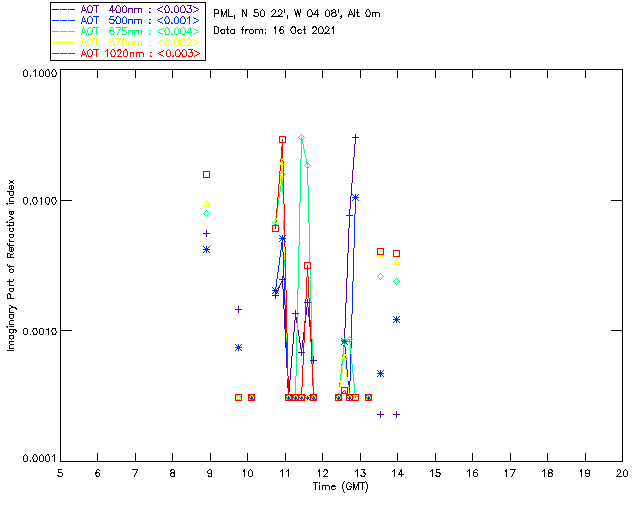Image resolution: width=640 pixels, height=512 pixels.
Task: Click the x-axis tick label 9
Action: 210,473
